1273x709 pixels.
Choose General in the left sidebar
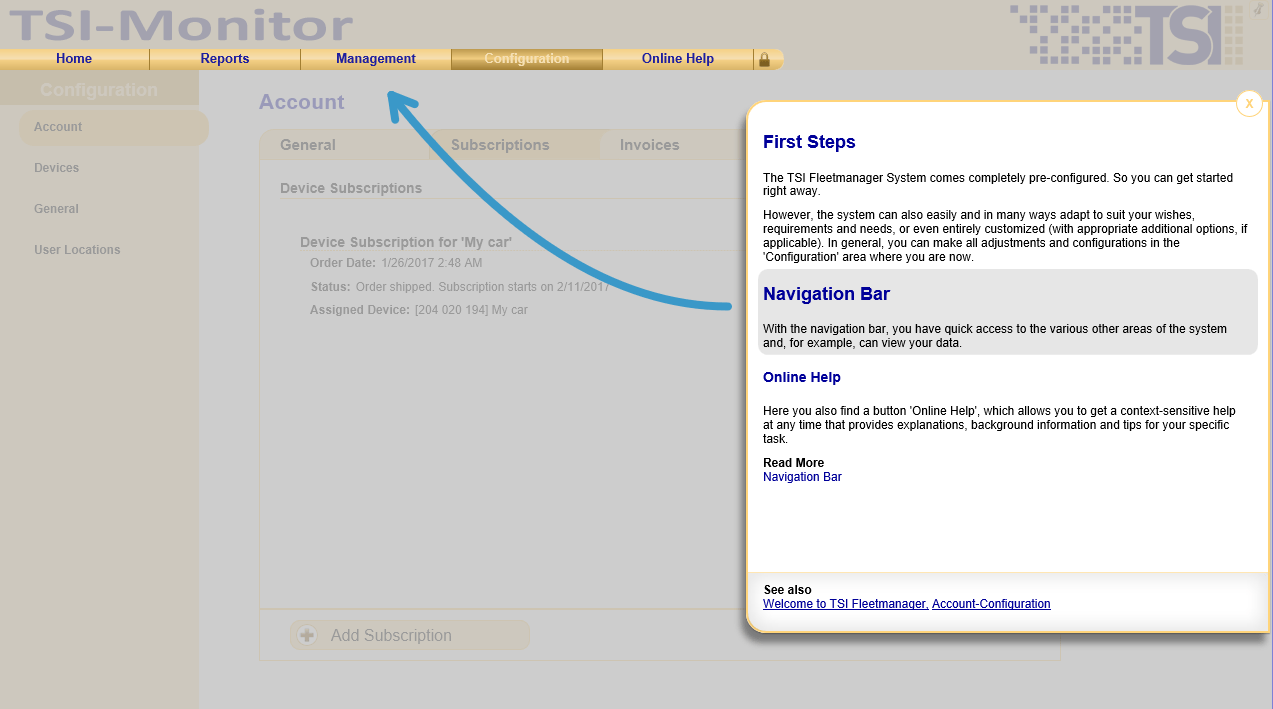(56, 209)
